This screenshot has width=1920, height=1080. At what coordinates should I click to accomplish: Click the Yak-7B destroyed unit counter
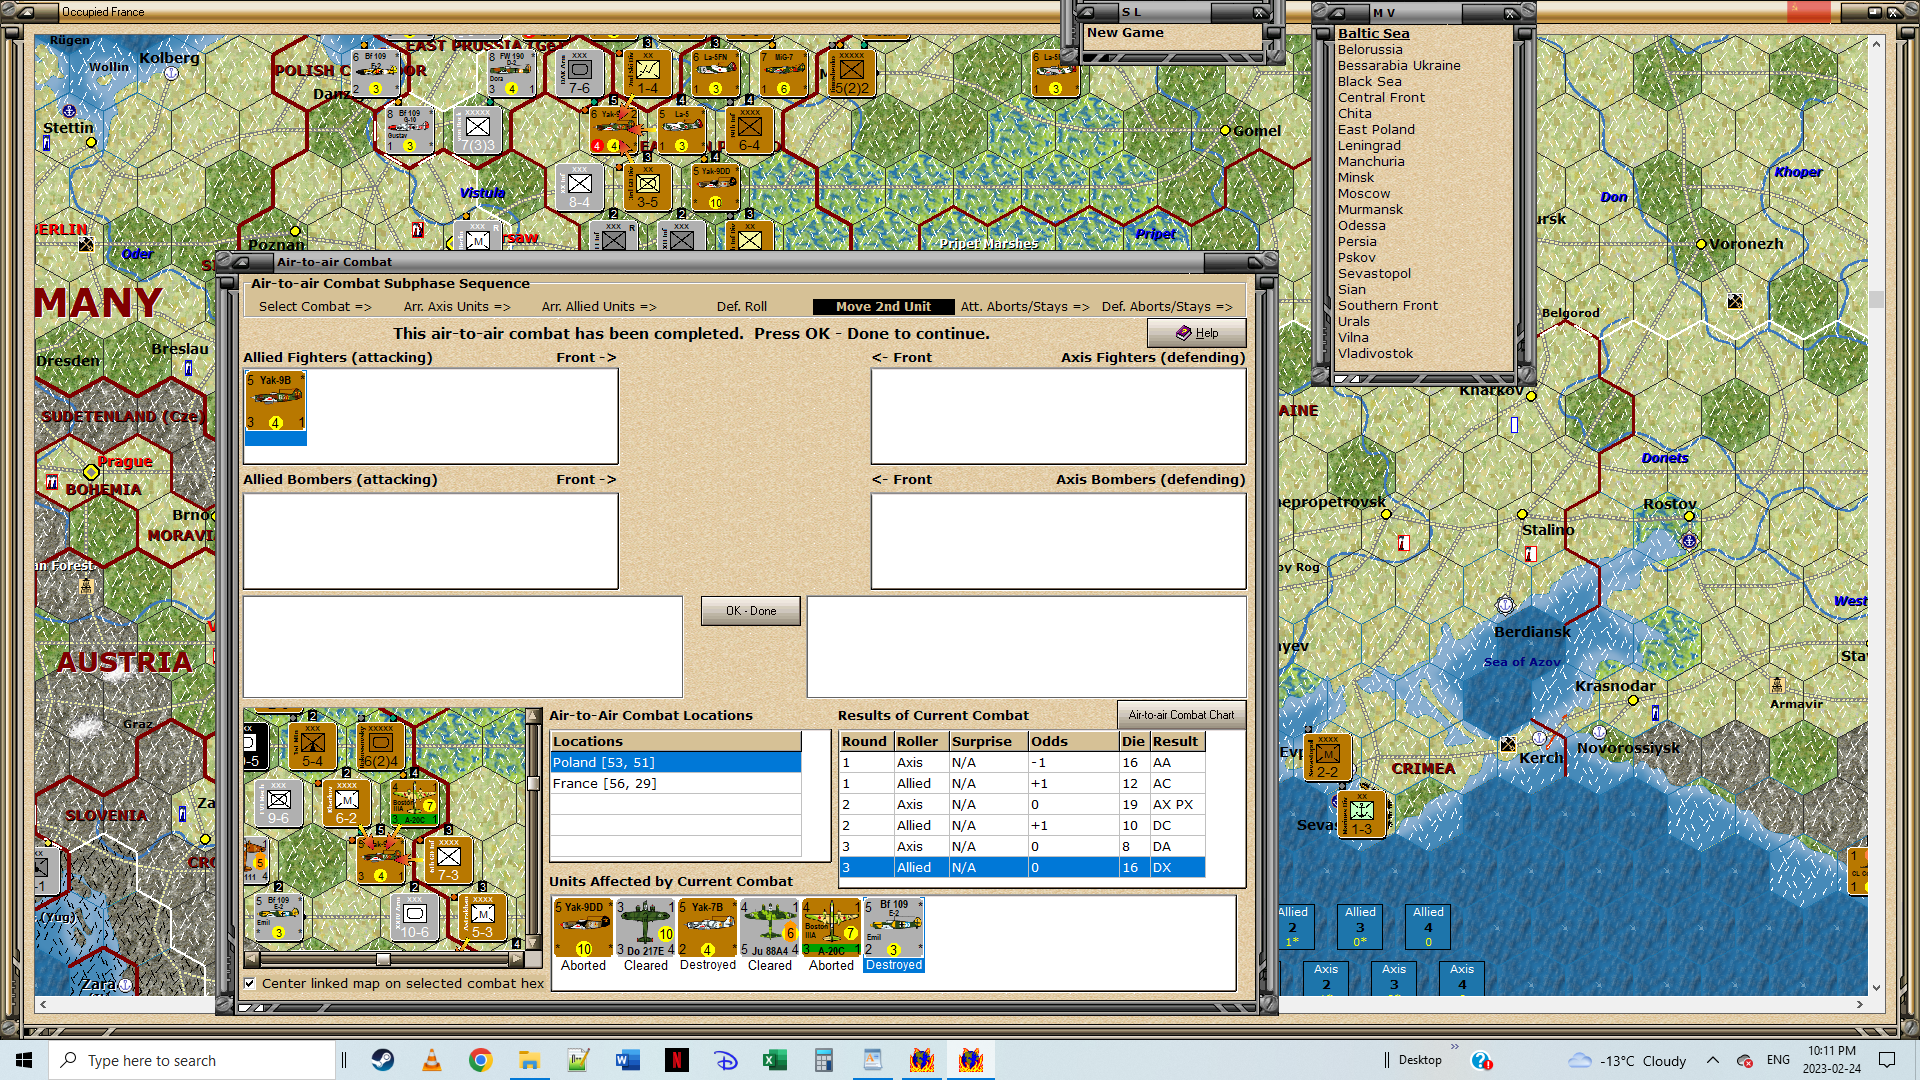click(708, 928)
